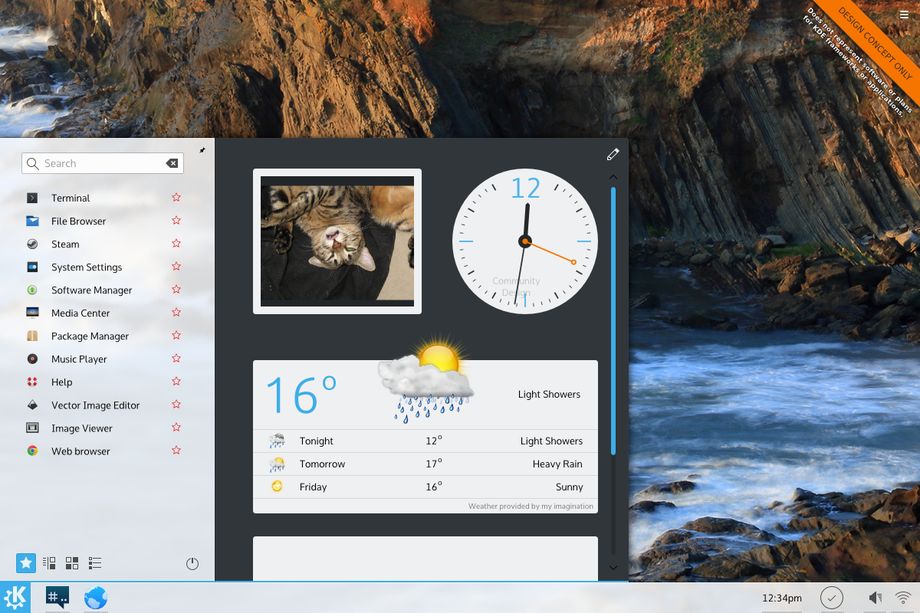Open the chat app in taskbar
Image resolution: width=920 pixels, height=613 pixels.
(58, 597)
